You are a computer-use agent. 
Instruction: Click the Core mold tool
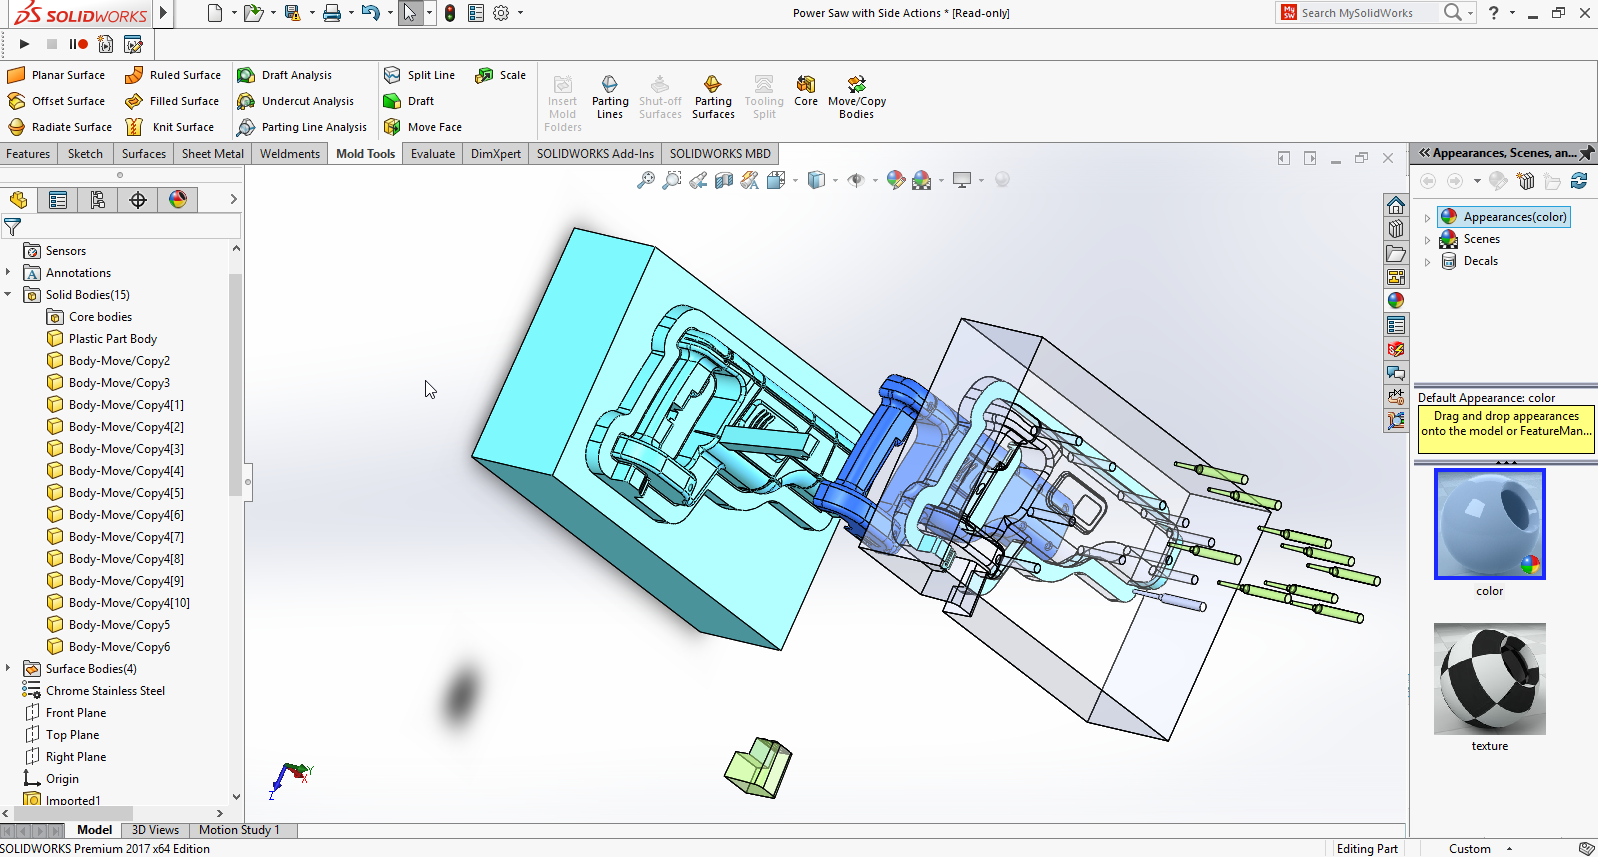click(806, 91)
